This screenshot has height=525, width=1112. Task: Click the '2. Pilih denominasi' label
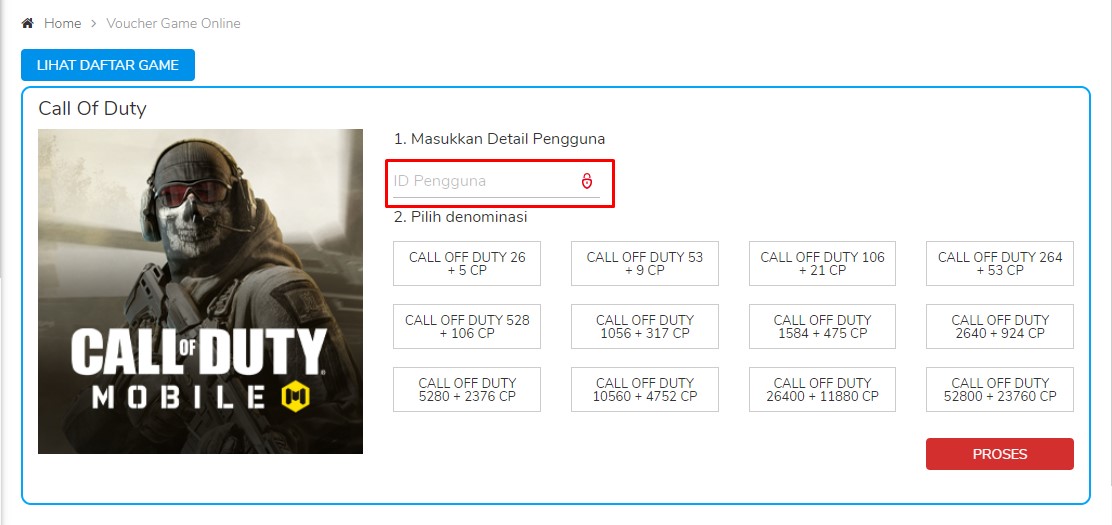click(x=460, y=217)
